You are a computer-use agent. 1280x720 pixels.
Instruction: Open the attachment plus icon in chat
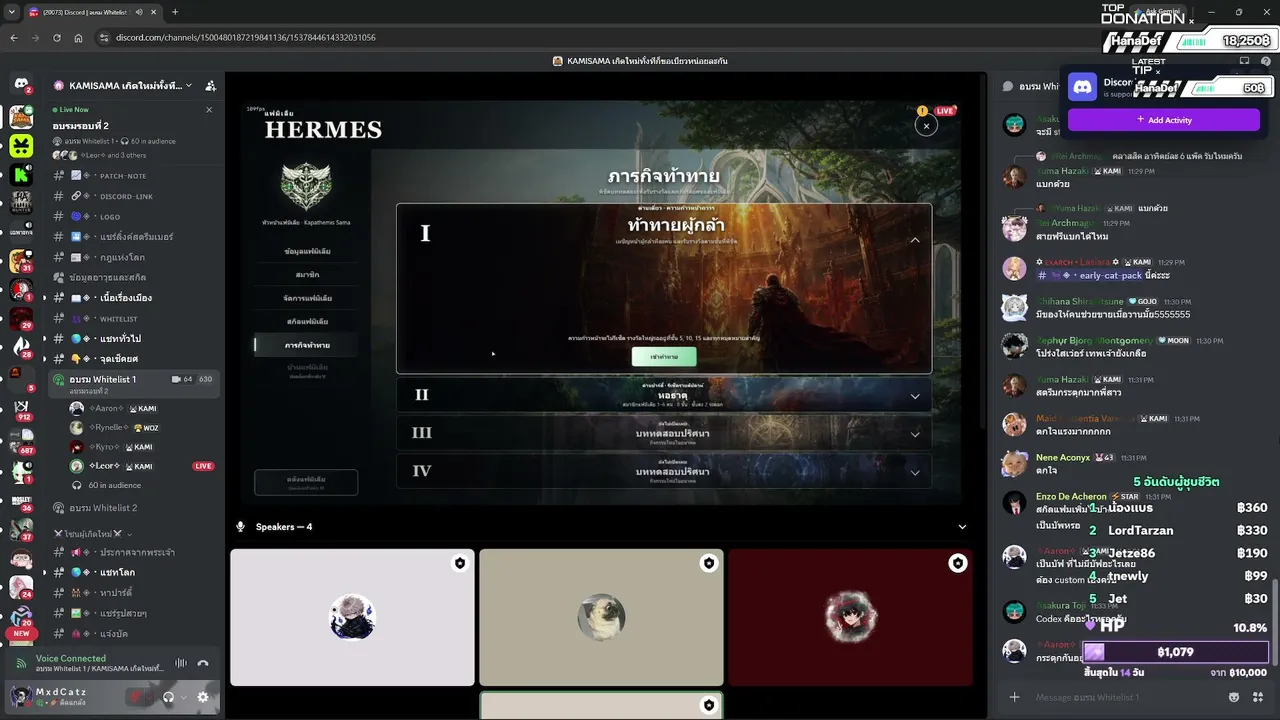pos(1014,697)
